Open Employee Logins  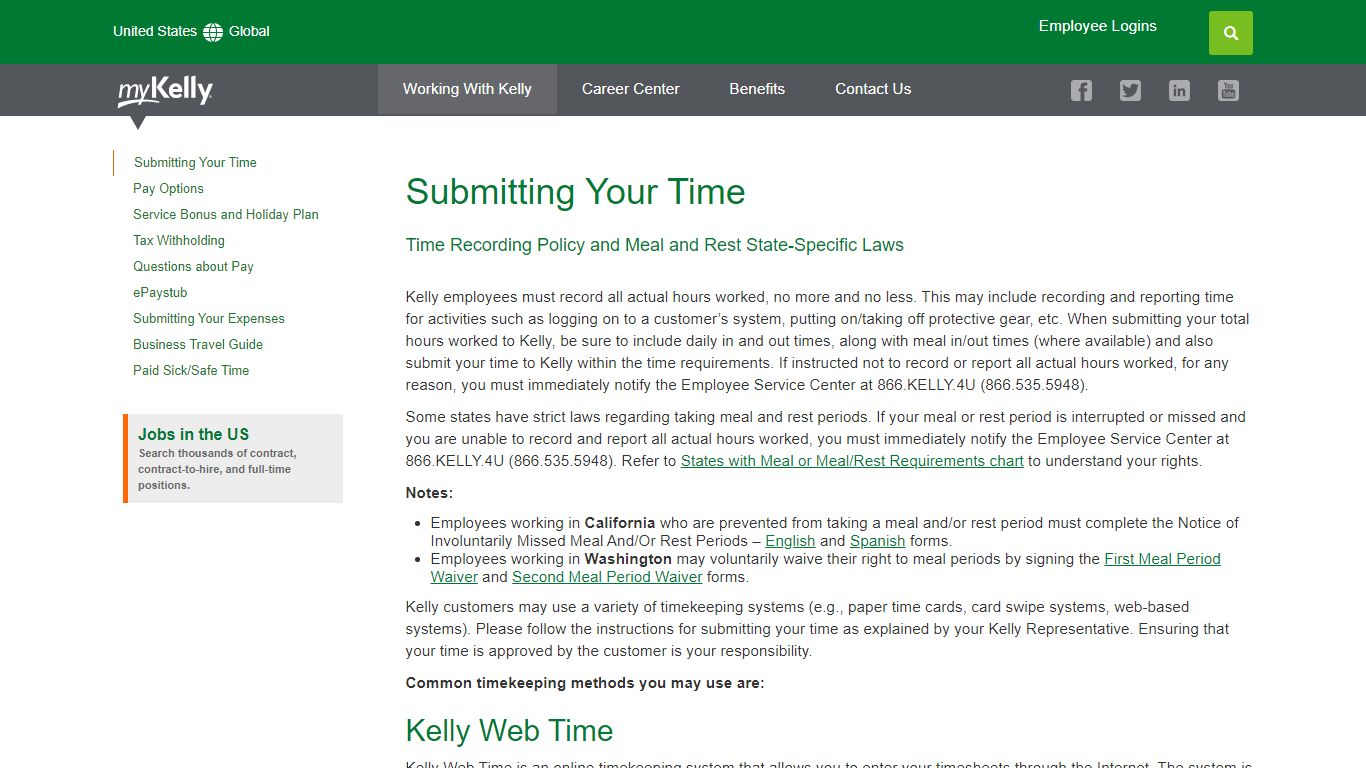click(1098, 26)
